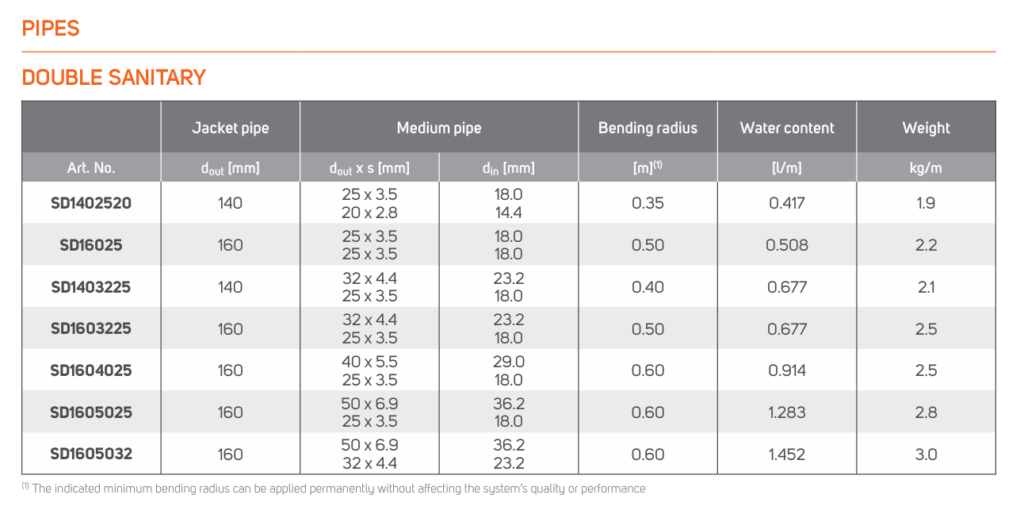Click the PIPES section heading
The image size is (1024, 510).
pyautogui.click(x=51, y=29)
